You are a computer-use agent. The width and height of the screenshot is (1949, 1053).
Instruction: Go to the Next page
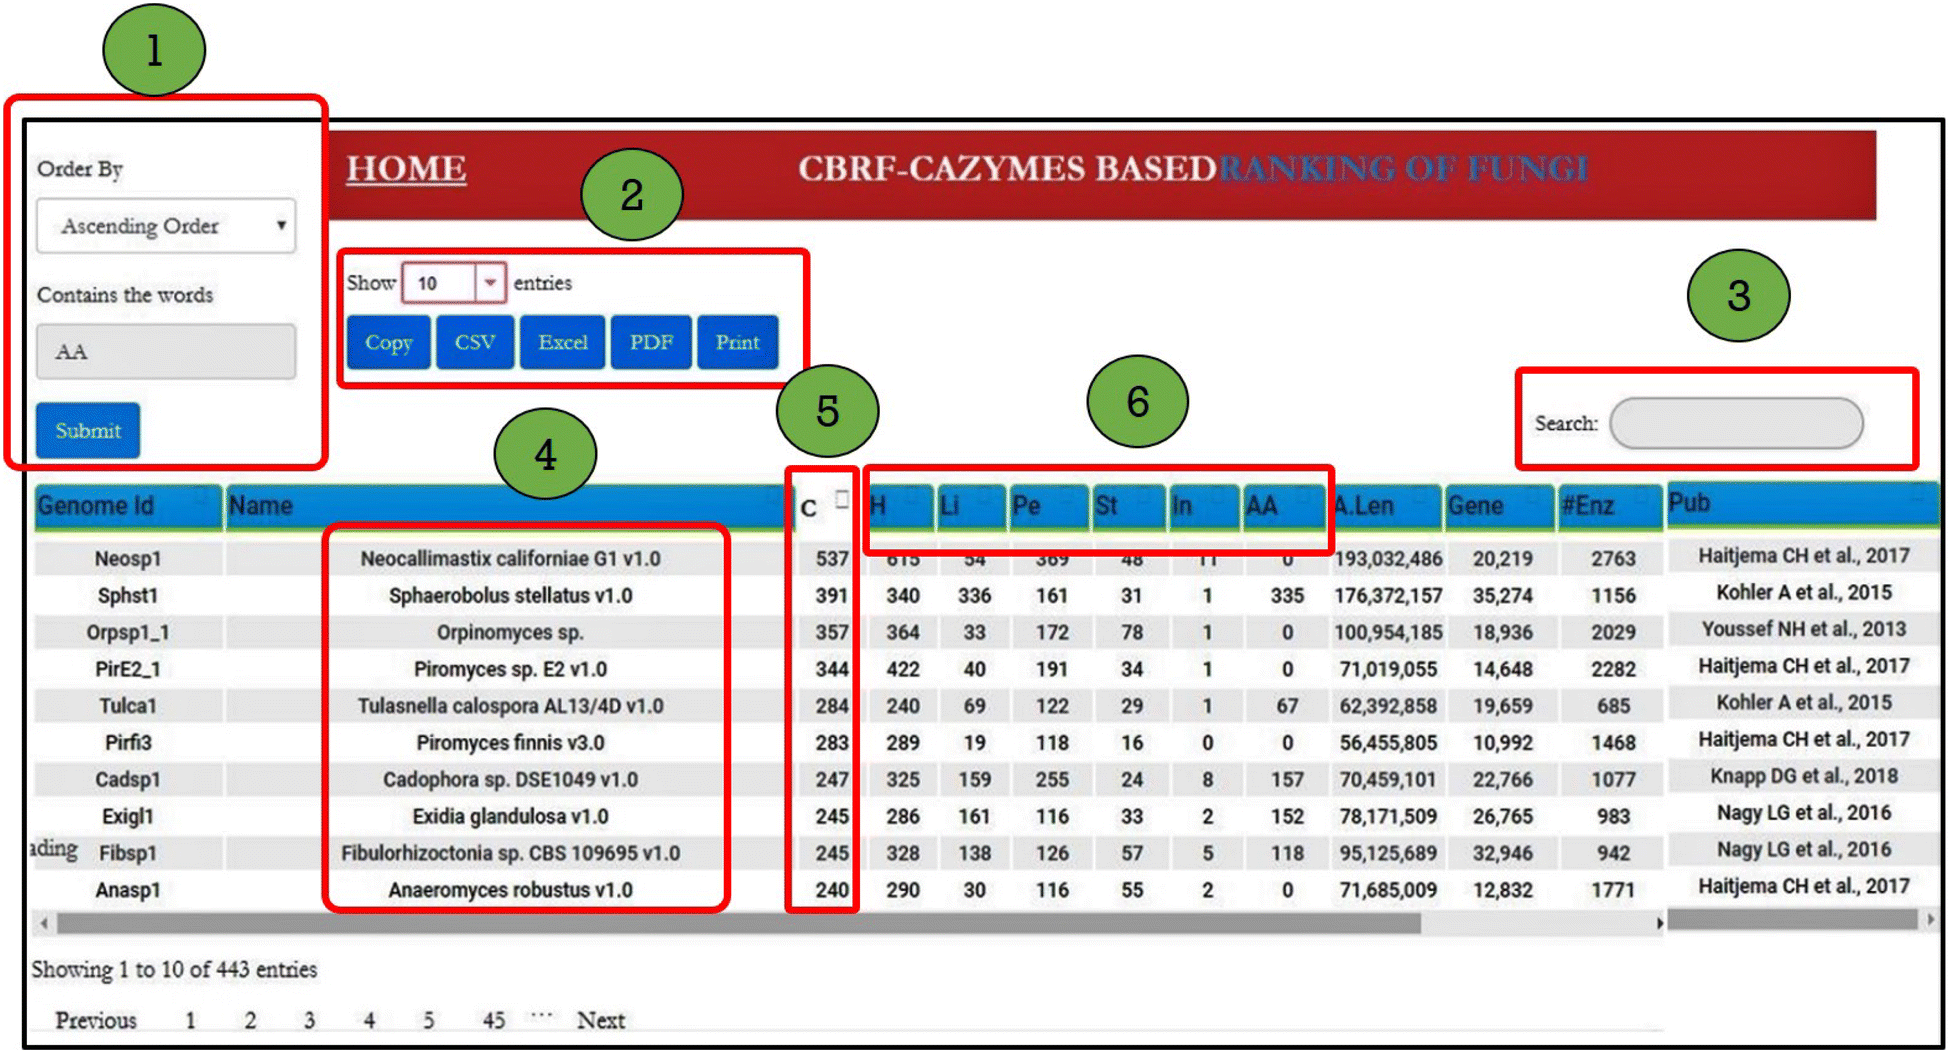601,1020
